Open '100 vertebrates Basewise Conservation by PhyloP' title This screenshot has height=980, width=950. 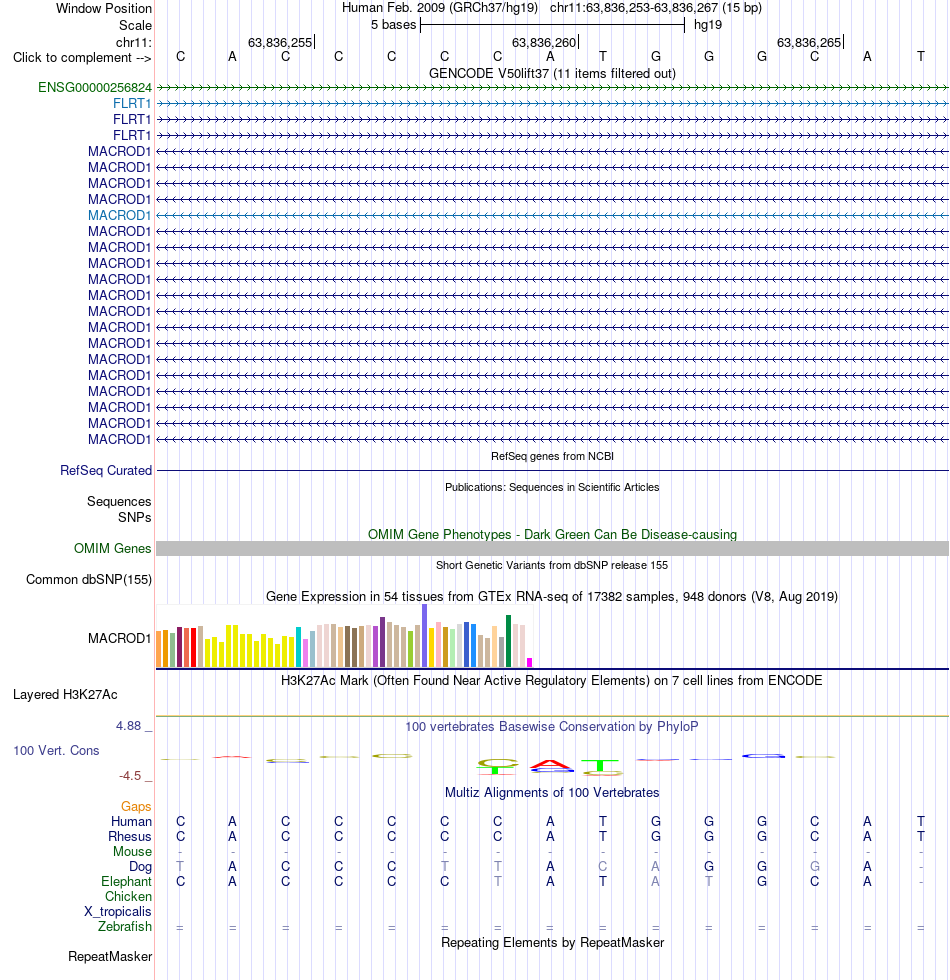tap(552, 726)
